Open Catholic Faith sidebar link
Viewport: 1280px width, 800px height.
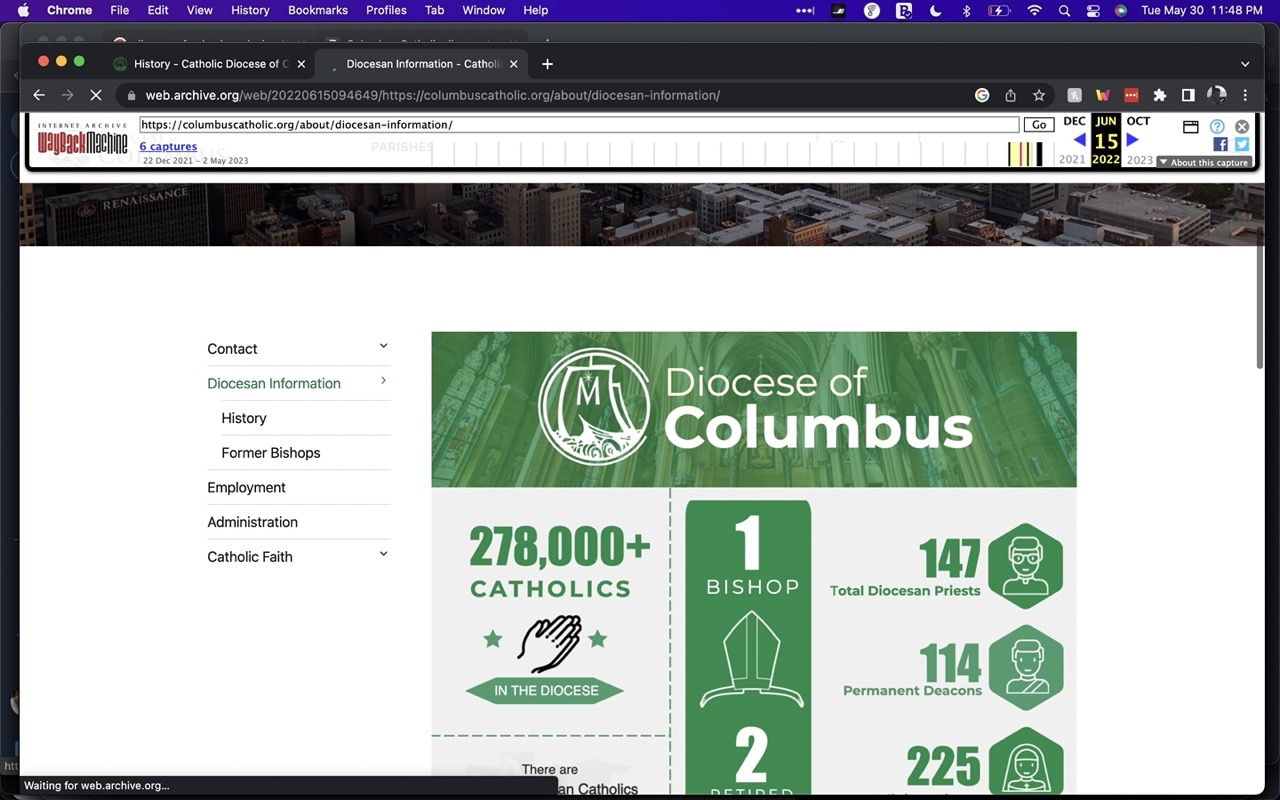[x=250, y=557]
